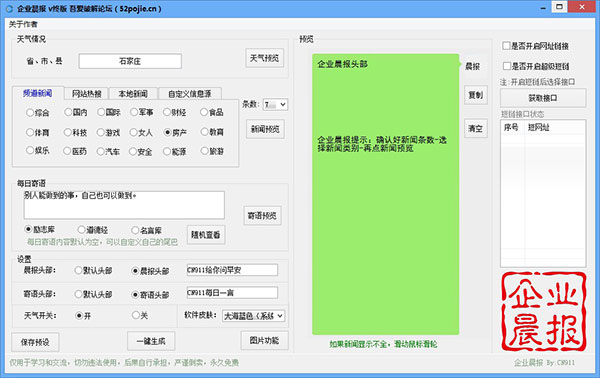This screenshot has height=378, width=600.
Task: Select the 安全 news category
Action: 141,152
